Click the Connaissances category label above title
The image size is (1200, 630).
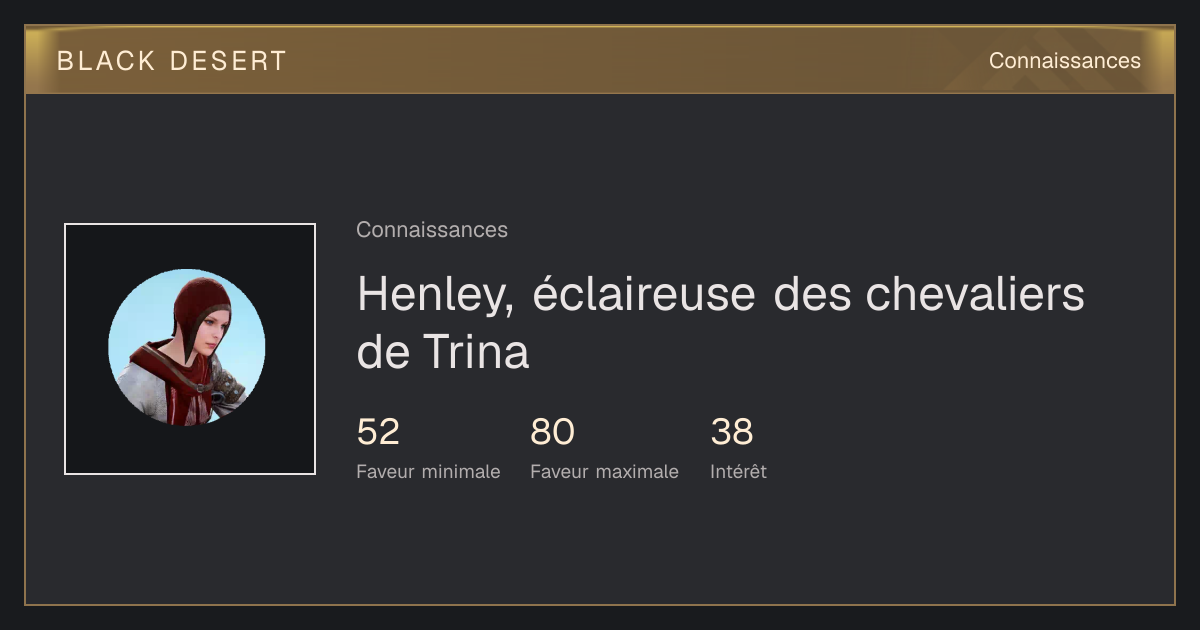[432, 230]
